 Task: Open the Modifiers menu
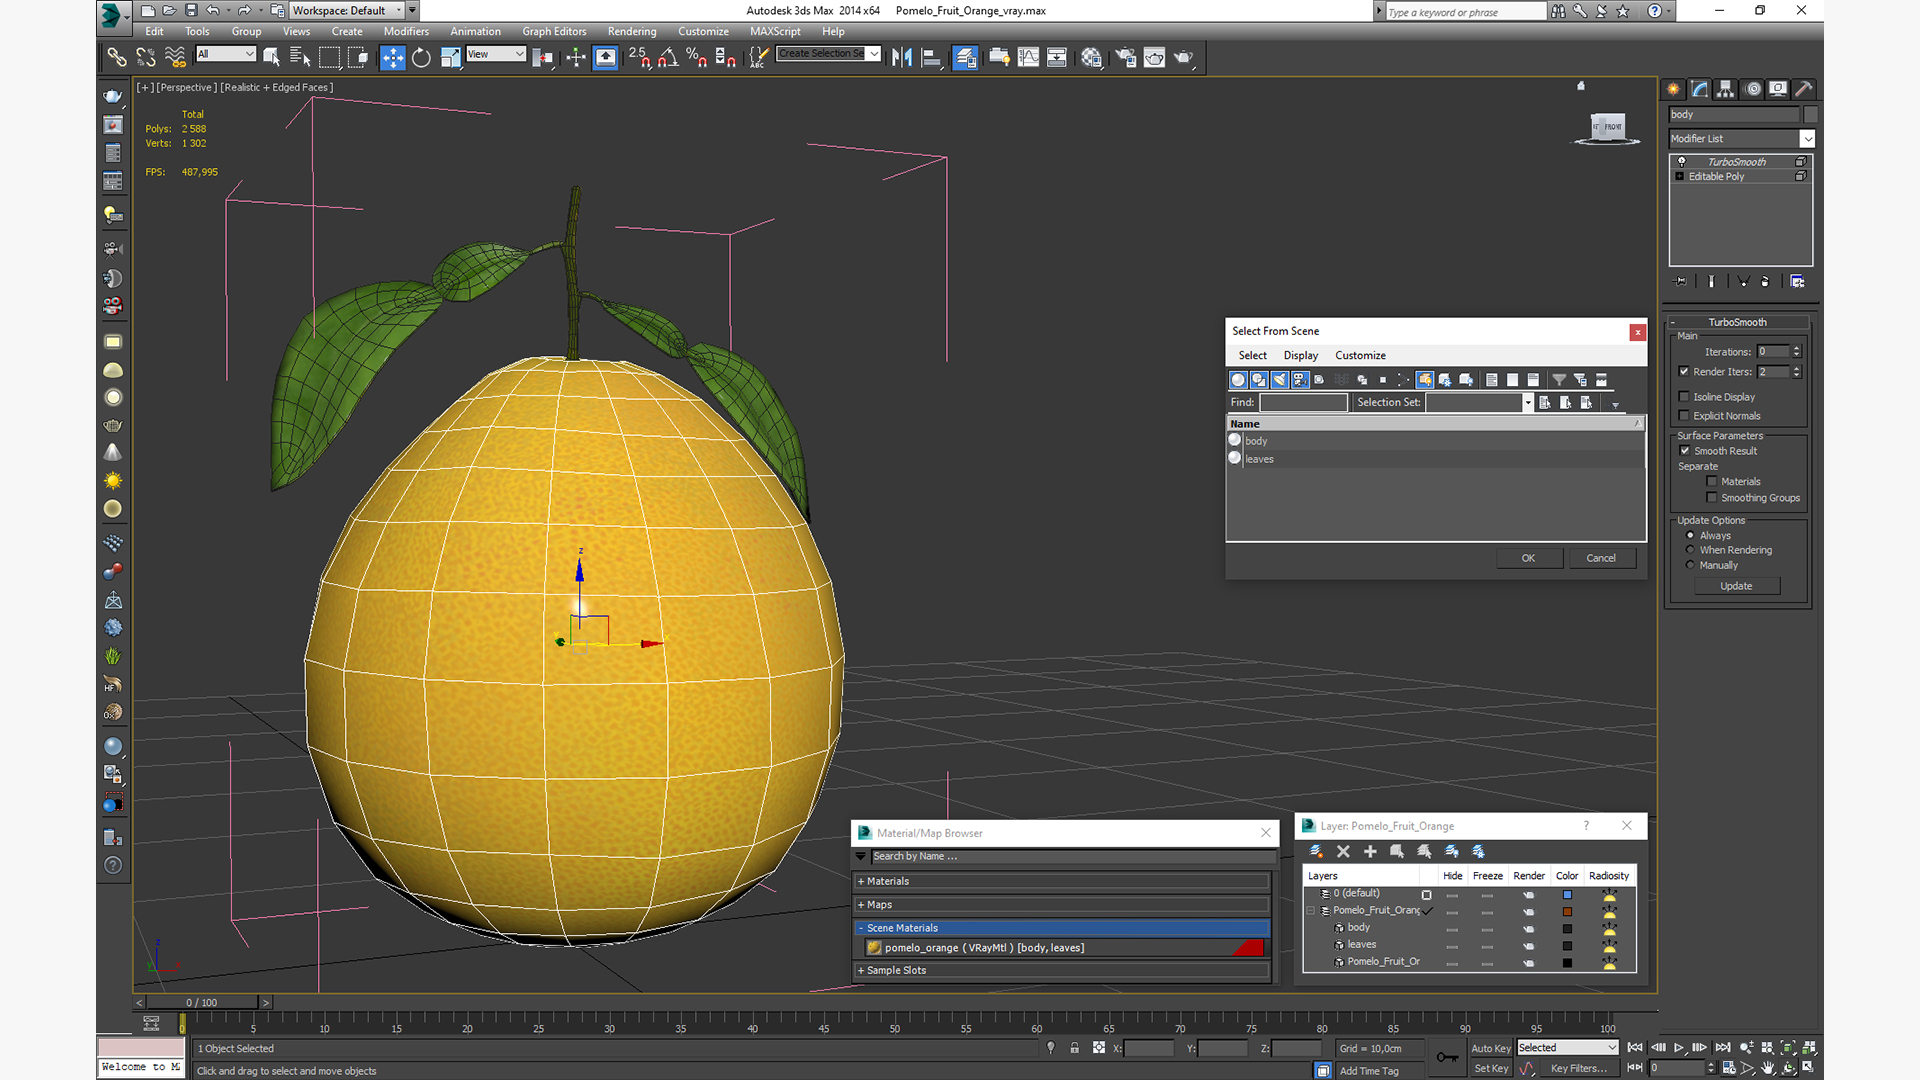coord(406,31)
